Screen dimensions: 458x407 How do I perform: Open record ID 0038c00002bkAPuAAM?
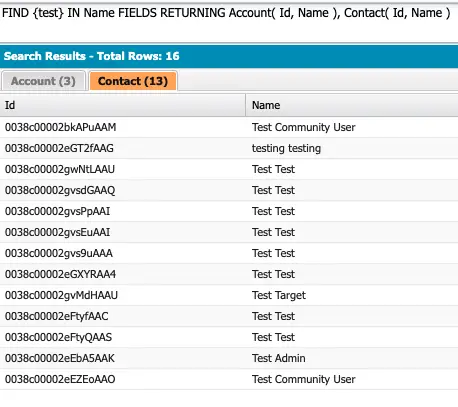click(61, 127)
